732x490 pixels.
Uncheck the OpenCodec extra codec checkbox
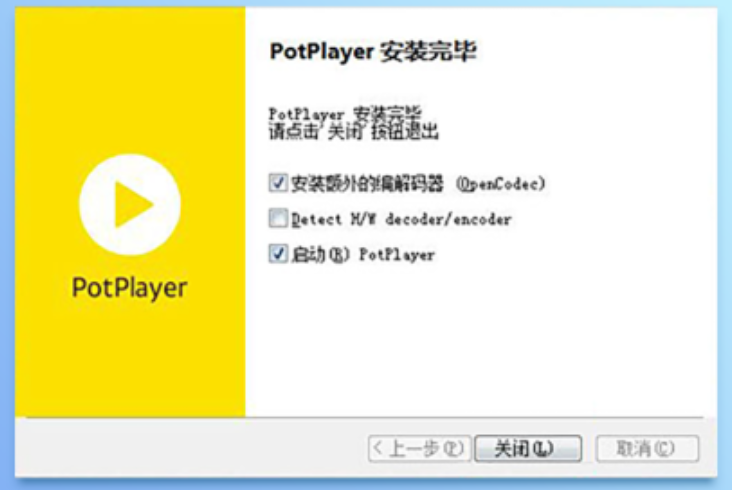278,182
